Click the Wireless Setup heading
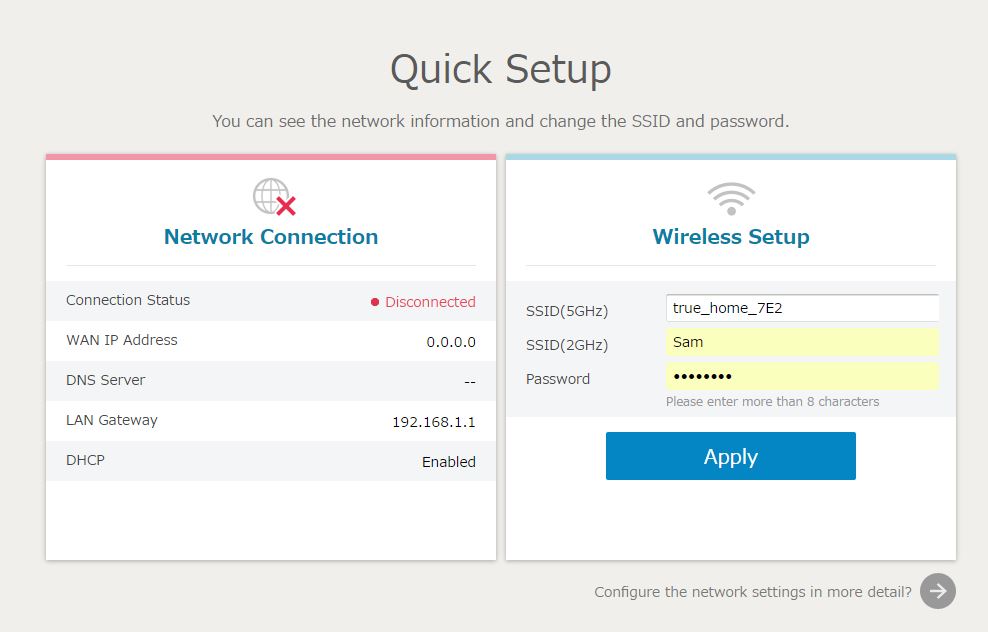This screenshot has width=988, height=632. [731, 237]
